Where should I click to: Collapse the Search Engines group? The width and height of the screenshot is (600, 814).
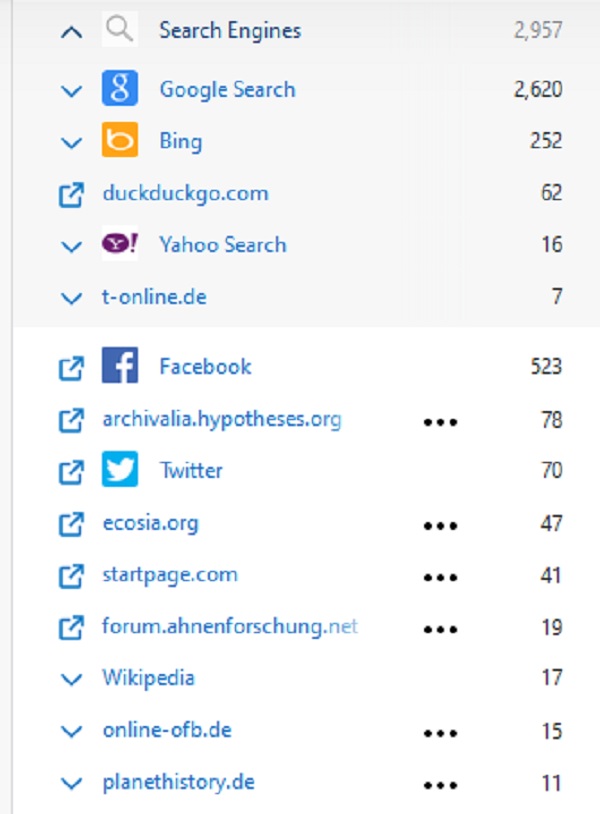[70, 32]
